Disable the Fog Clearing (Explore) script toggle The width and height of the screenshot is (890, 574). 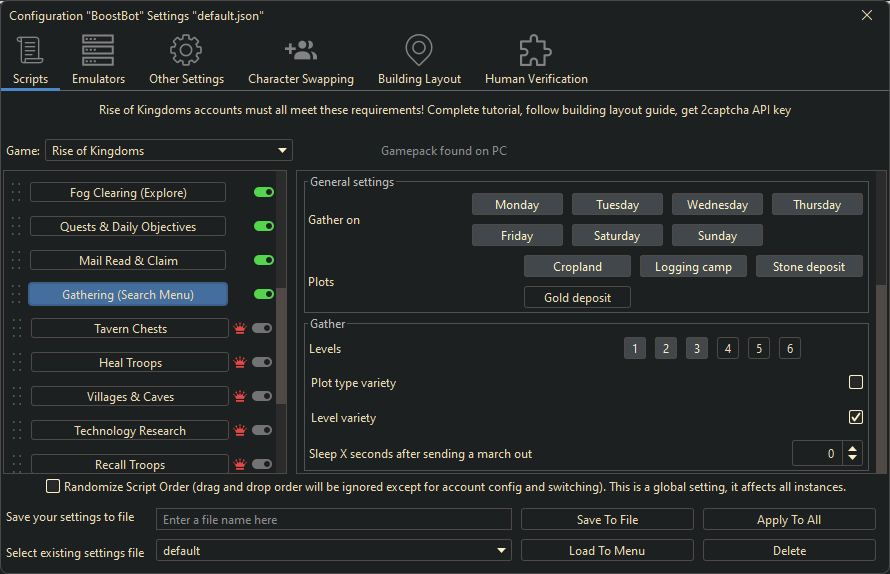click(264, 192)
